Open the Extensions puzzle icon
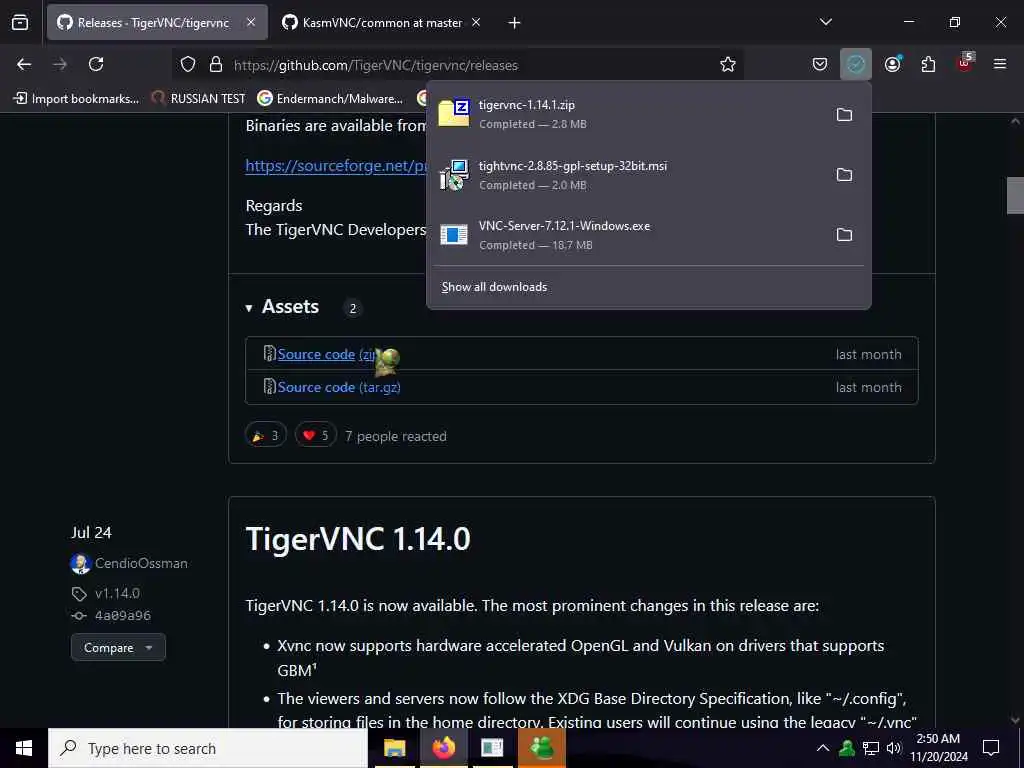This screenshot has height=768, width=1024. click(x=928, y=64)
